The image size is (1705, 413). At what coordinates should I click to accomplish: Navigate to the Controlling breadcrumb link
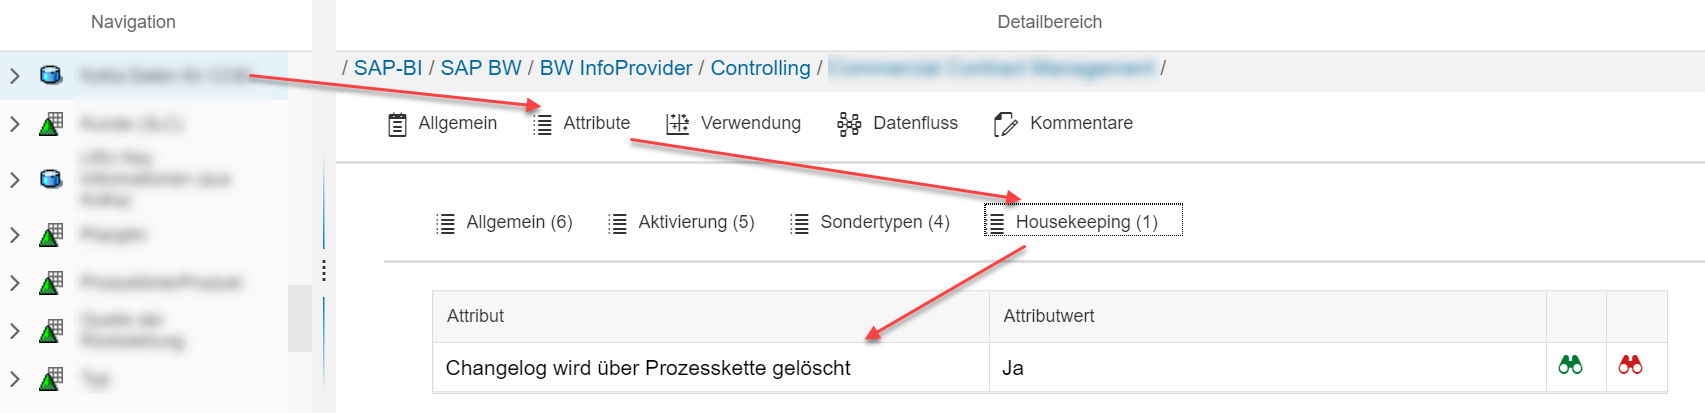point(760,68)
